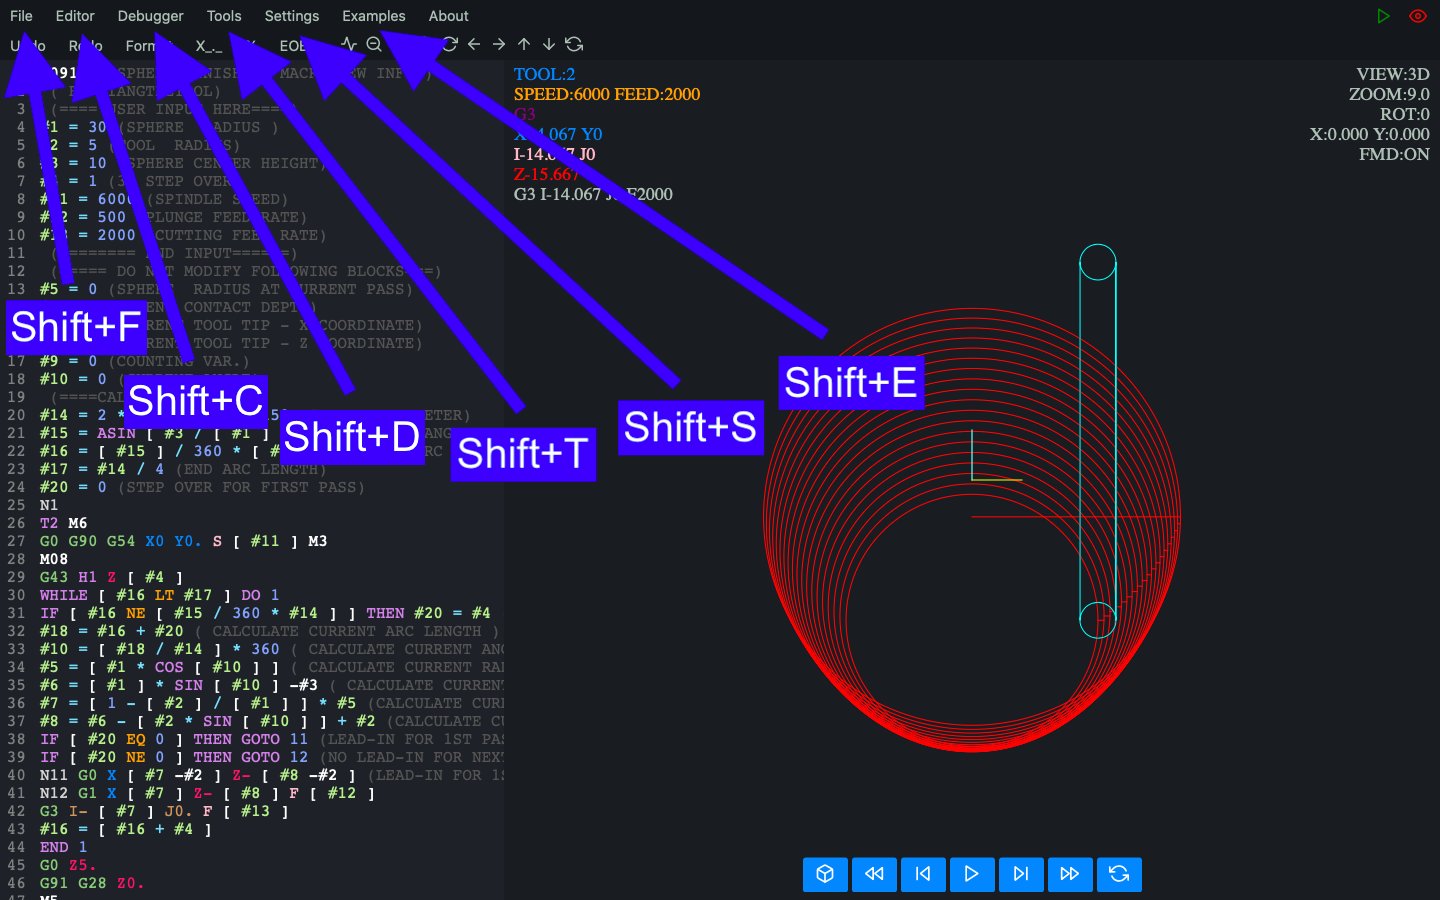1440x900 pixels.
Task: Click the purple G3 status line
Action: tap(525, 114)
